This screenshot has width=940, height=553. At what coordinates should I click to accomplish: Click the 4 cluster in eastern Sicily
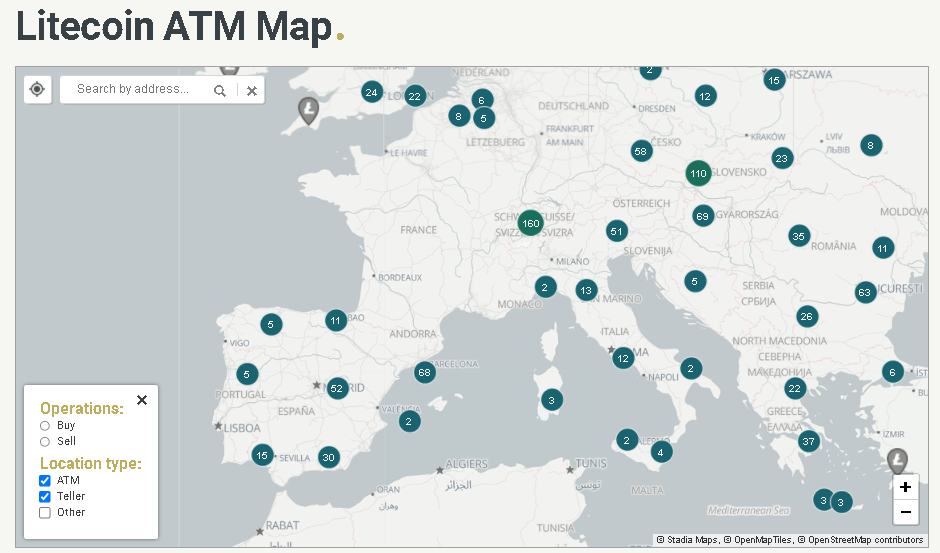click(661, 452)
